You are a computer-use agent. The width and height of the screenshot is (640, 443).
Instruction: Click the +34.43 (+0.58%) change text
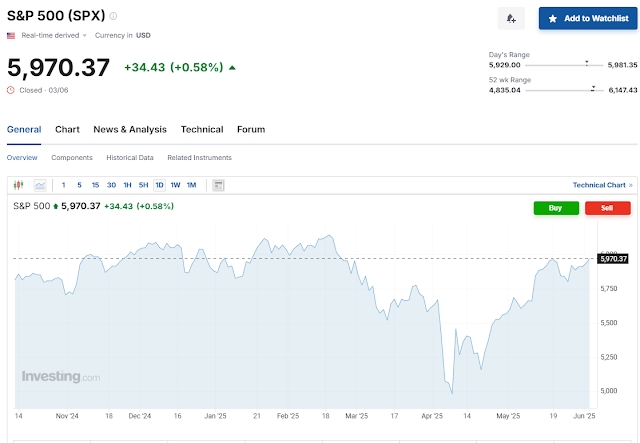pyautogui.click(x=174, y=67)
